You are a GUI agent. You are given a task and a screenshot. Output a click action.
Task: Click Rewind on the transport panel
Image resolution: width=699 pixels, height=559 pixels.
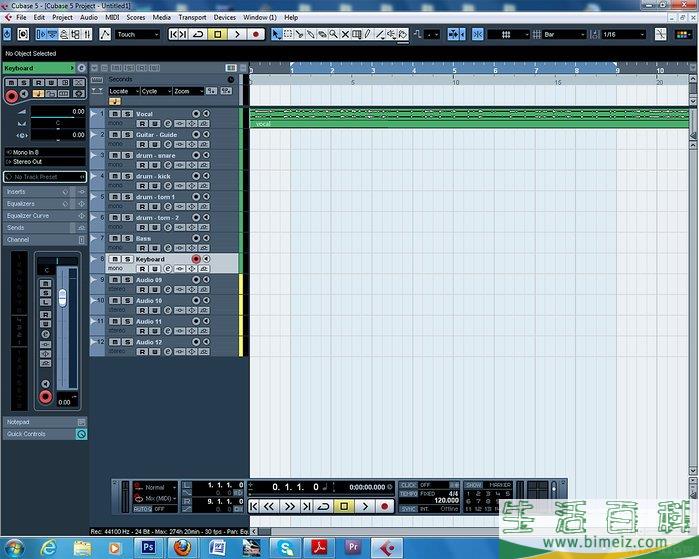point(269,506)
